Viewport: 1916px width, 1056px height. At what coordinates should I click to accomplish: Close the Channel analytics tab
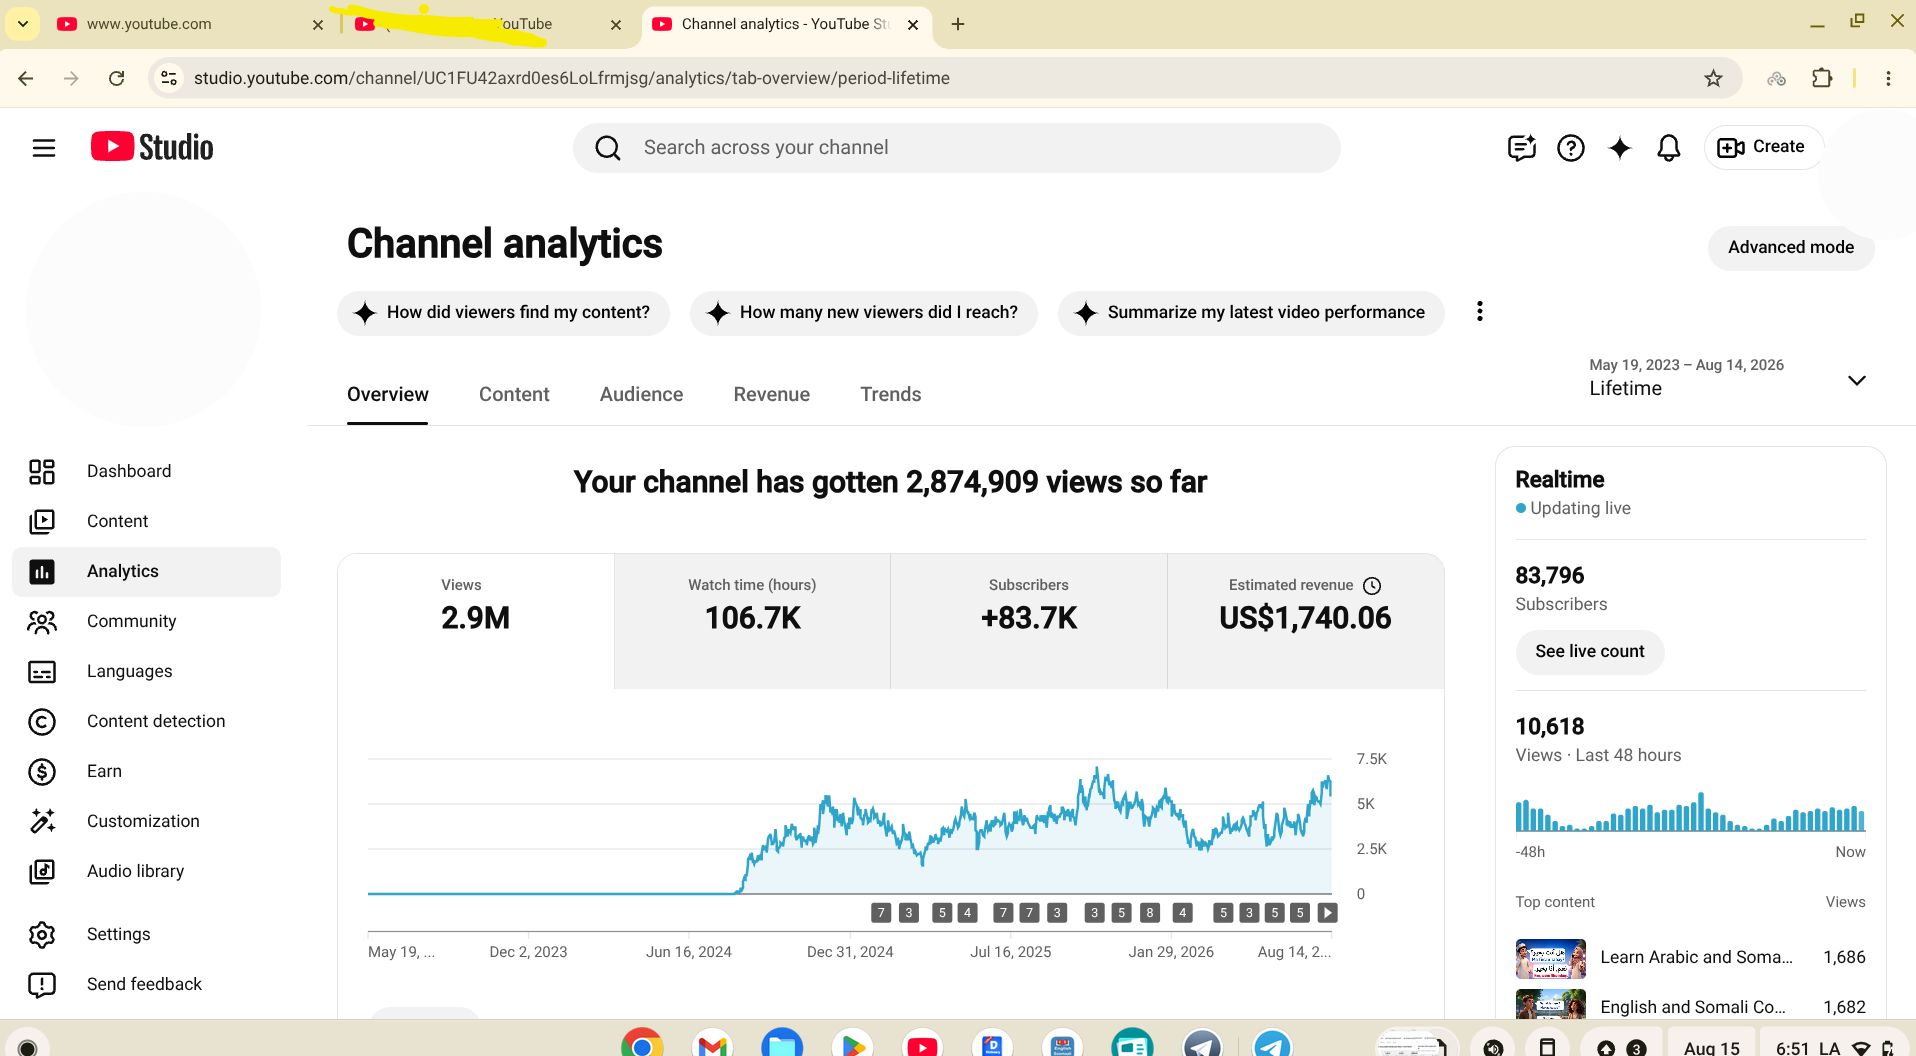tap(913, 25)
